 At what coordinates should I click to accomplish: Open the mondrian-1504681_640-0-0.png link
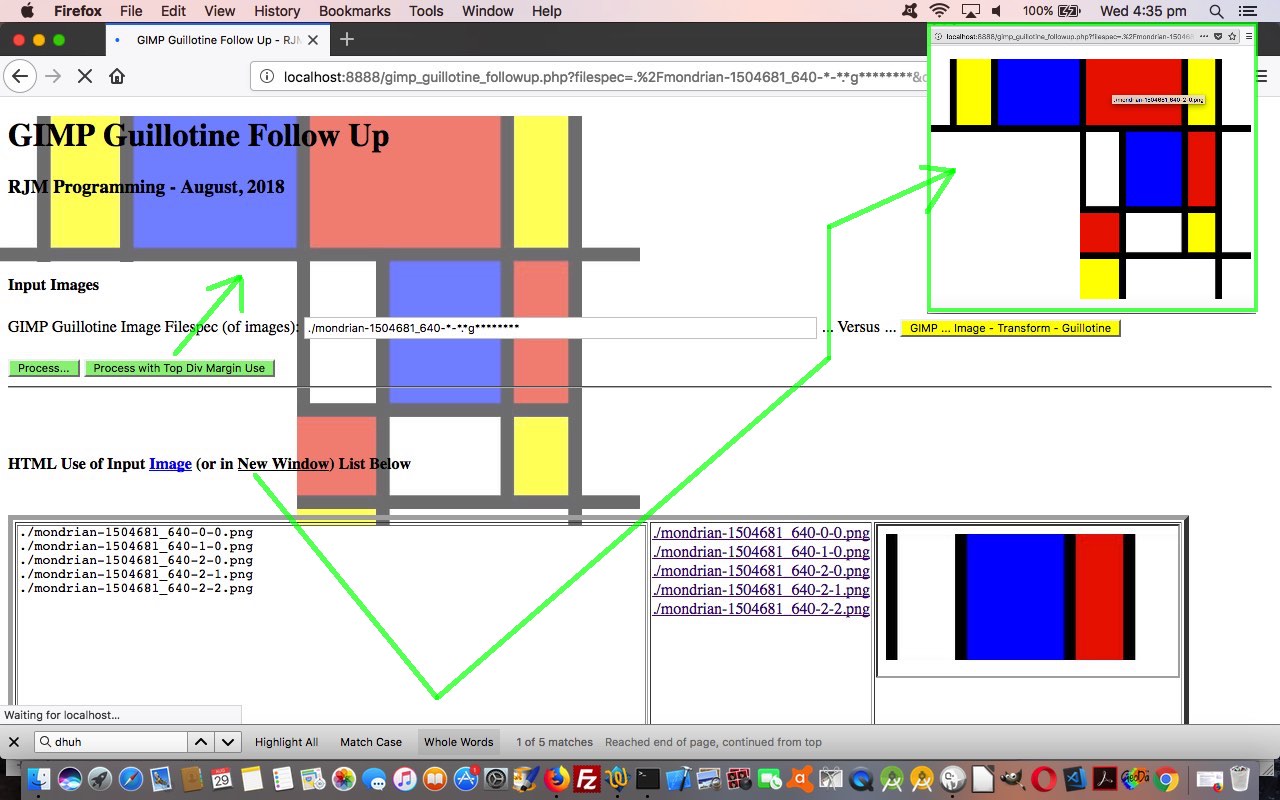(x=761, y=533)
